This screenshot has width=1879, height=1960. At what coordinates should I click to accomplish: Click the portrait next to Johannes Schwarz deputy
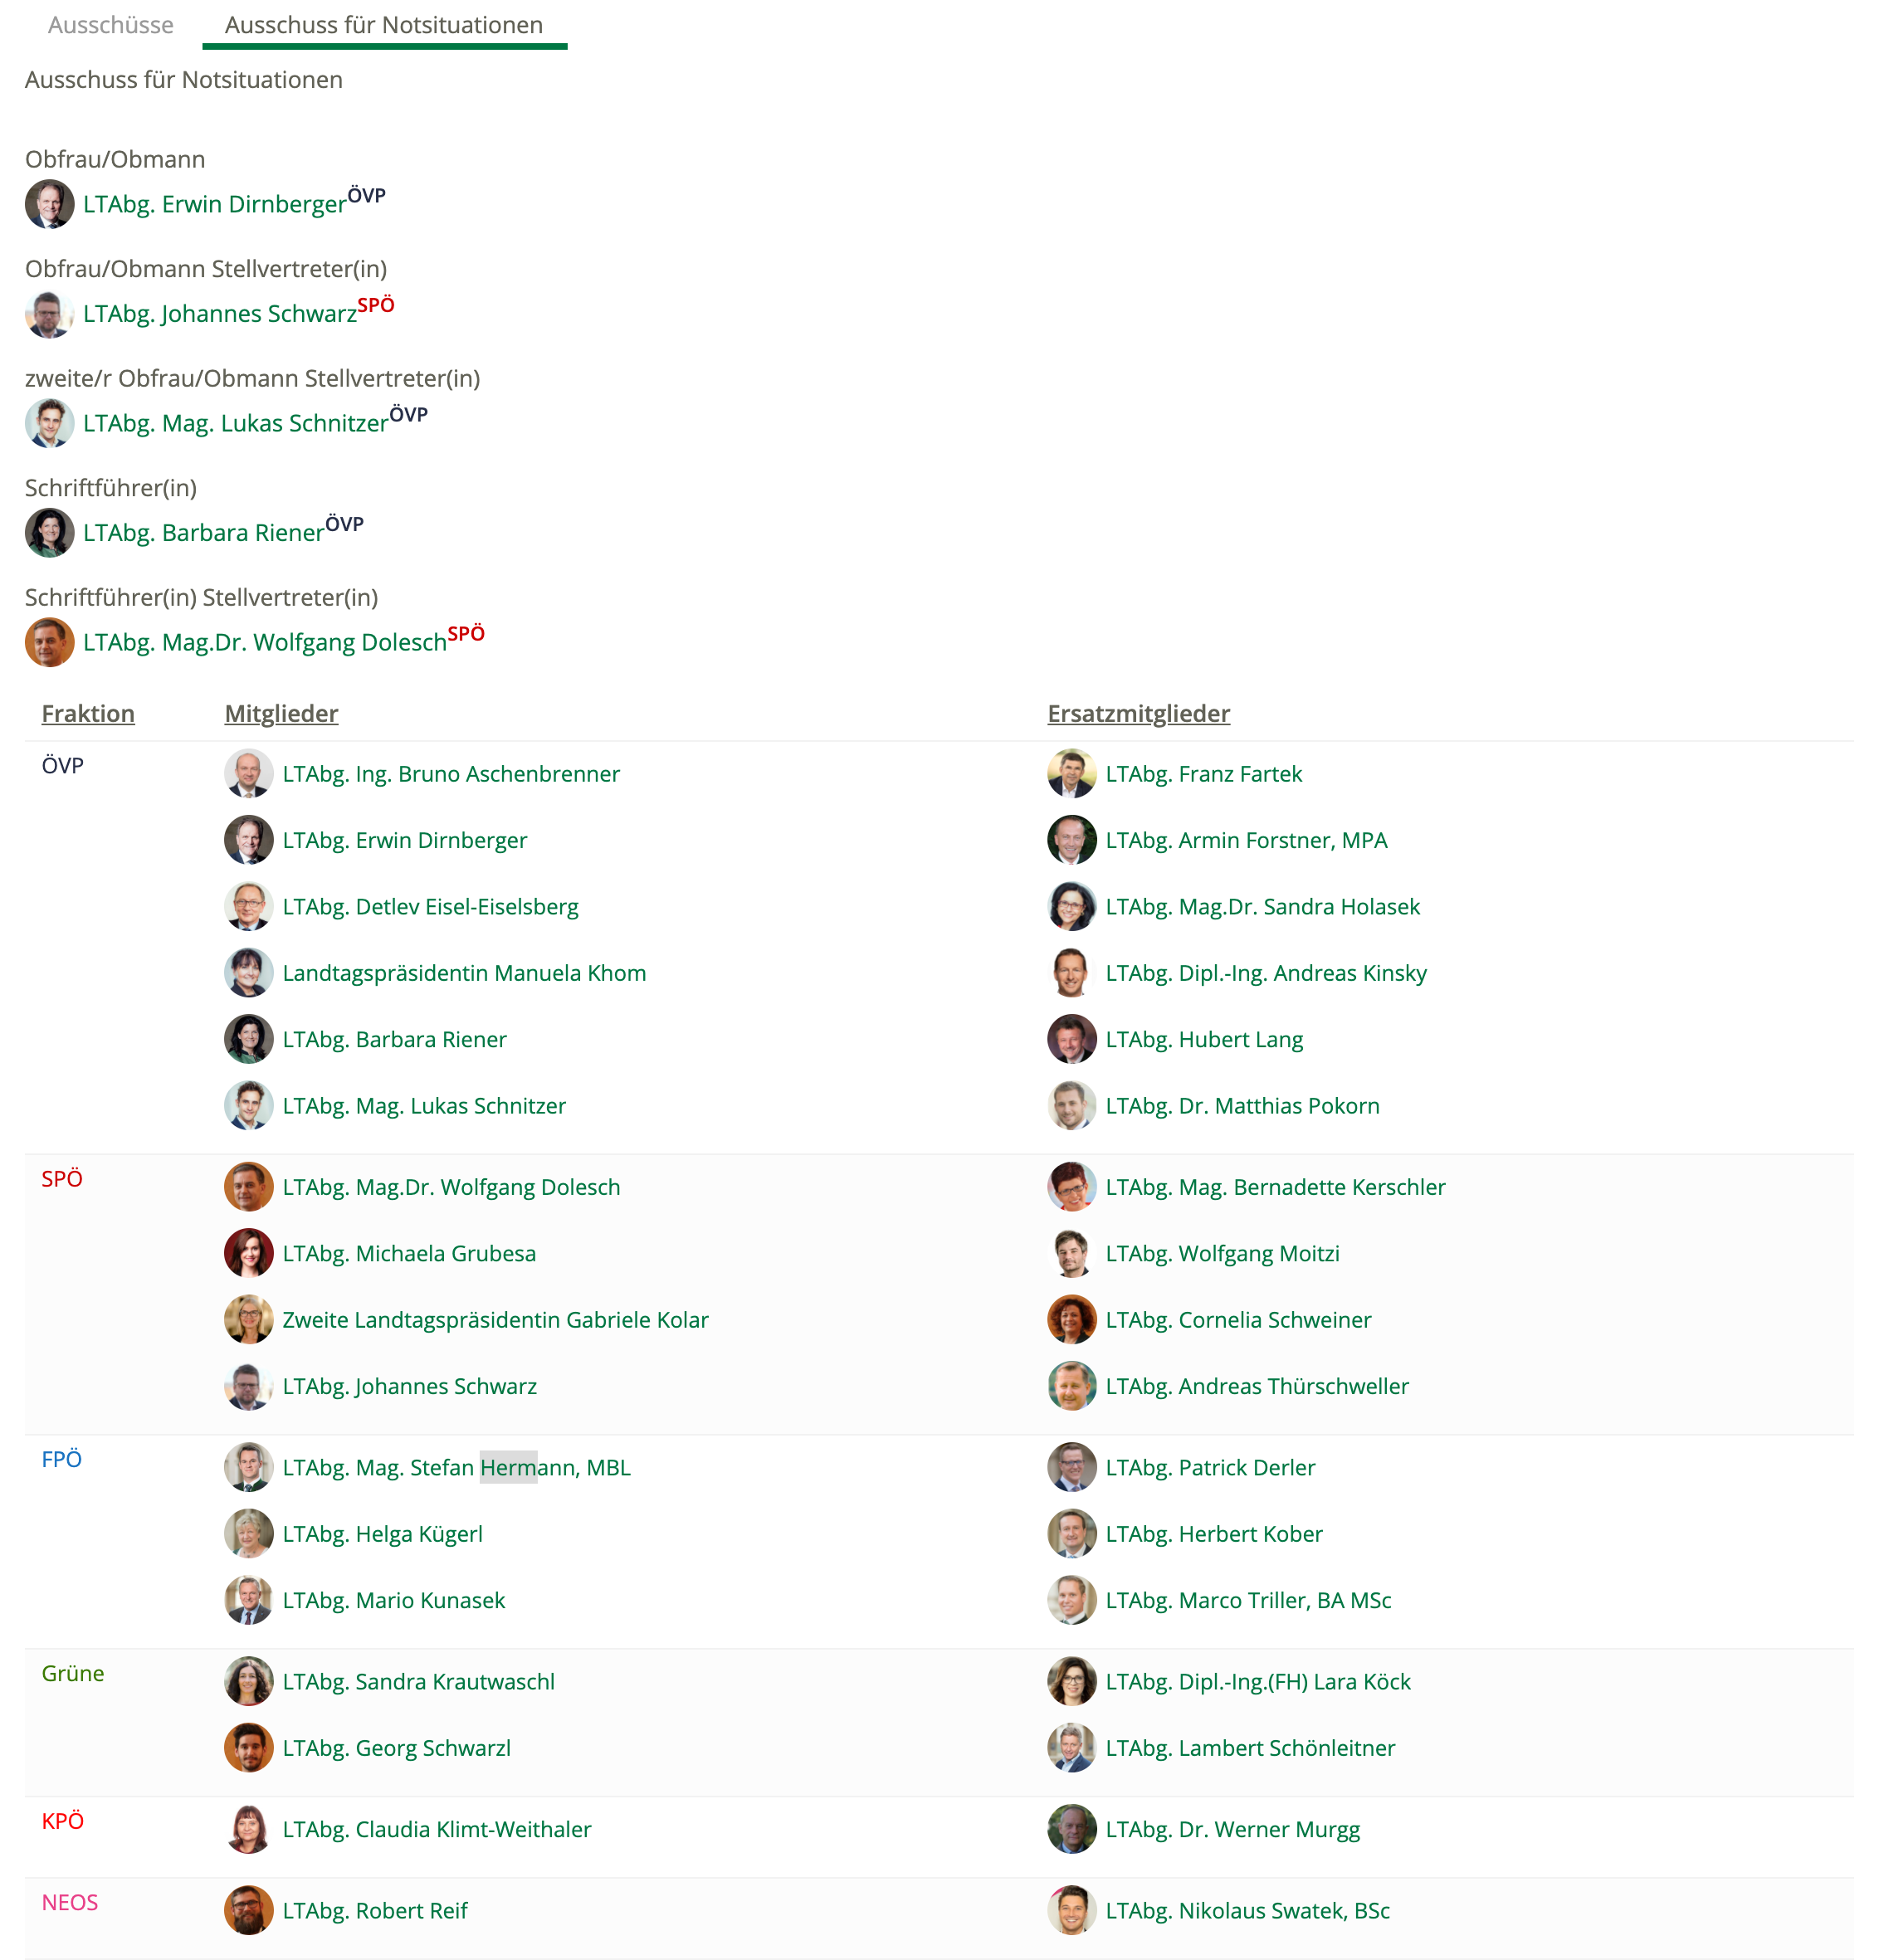49,314
